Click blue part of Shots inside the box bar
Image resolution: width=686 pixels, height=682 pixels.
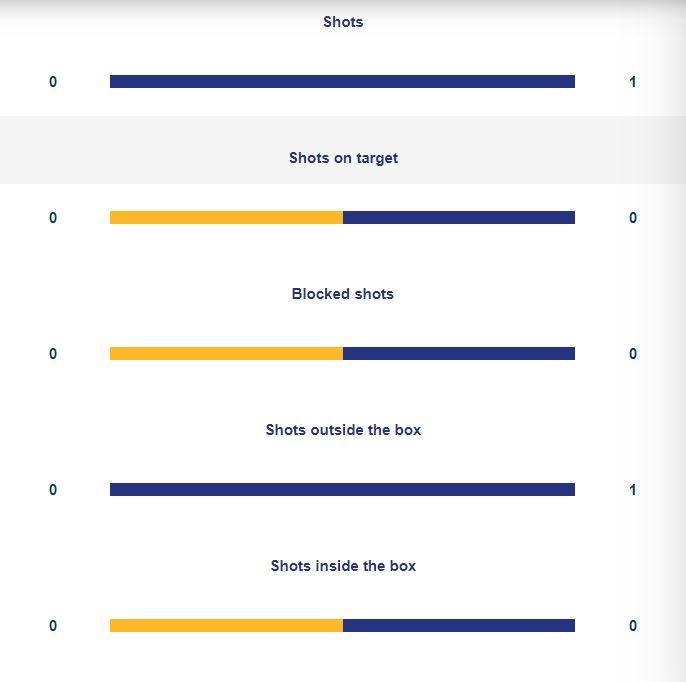[x=459, y=626]
